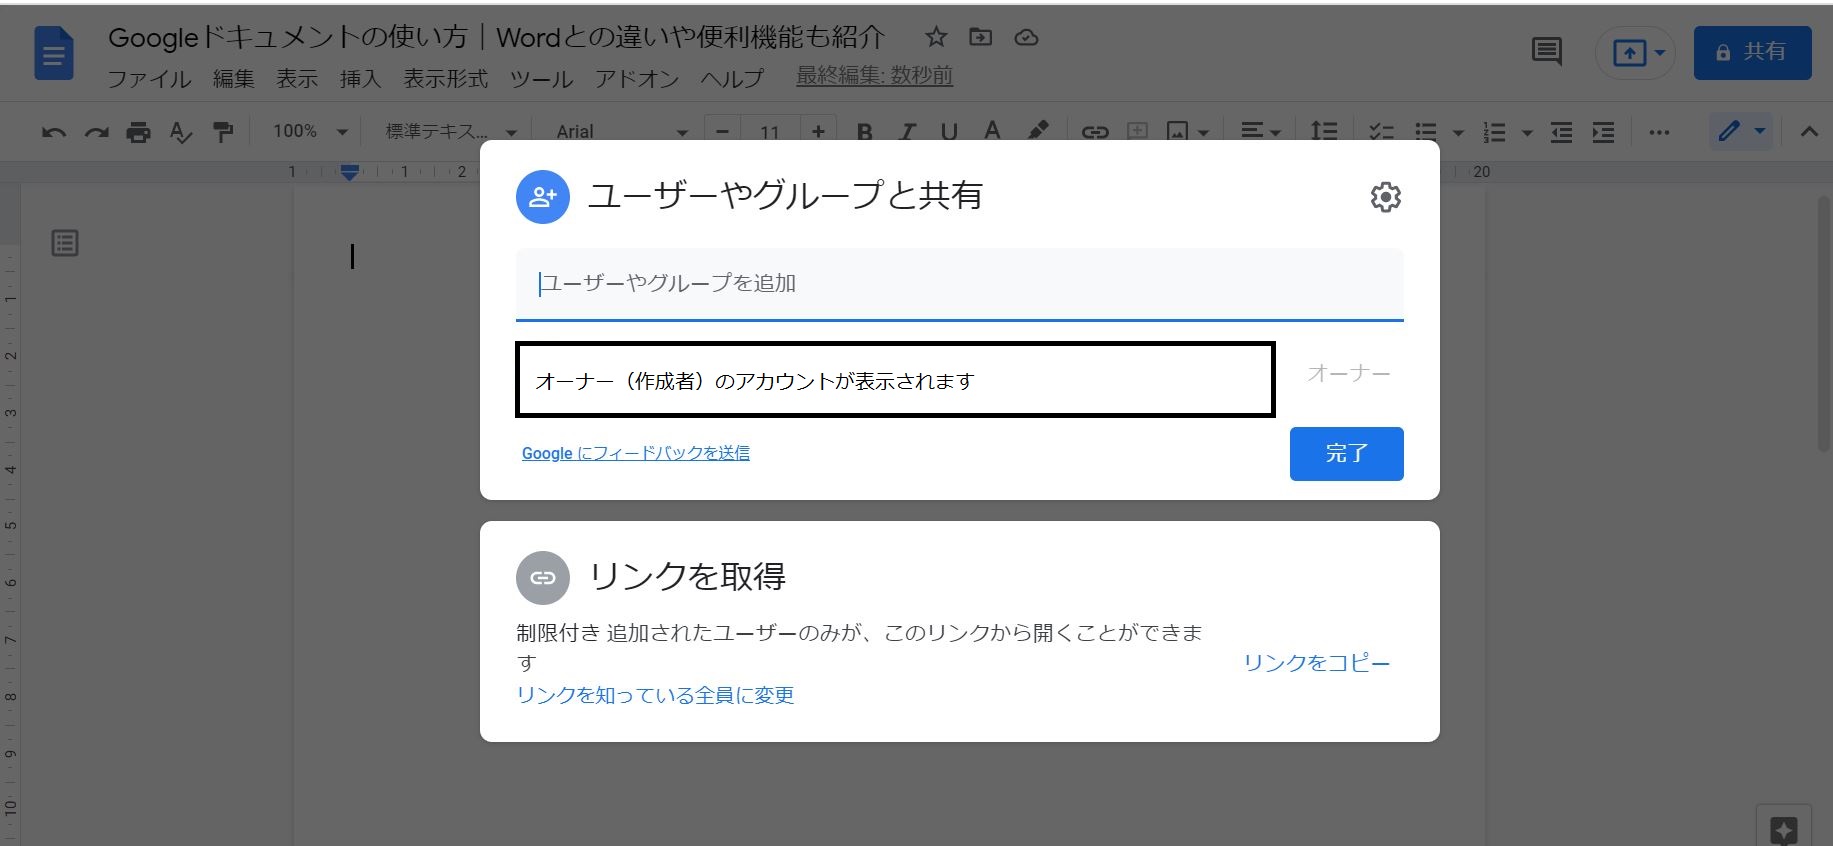Open the Arial font dropdown
Viewport: 1833px width, 846px height.
(622, 132)
